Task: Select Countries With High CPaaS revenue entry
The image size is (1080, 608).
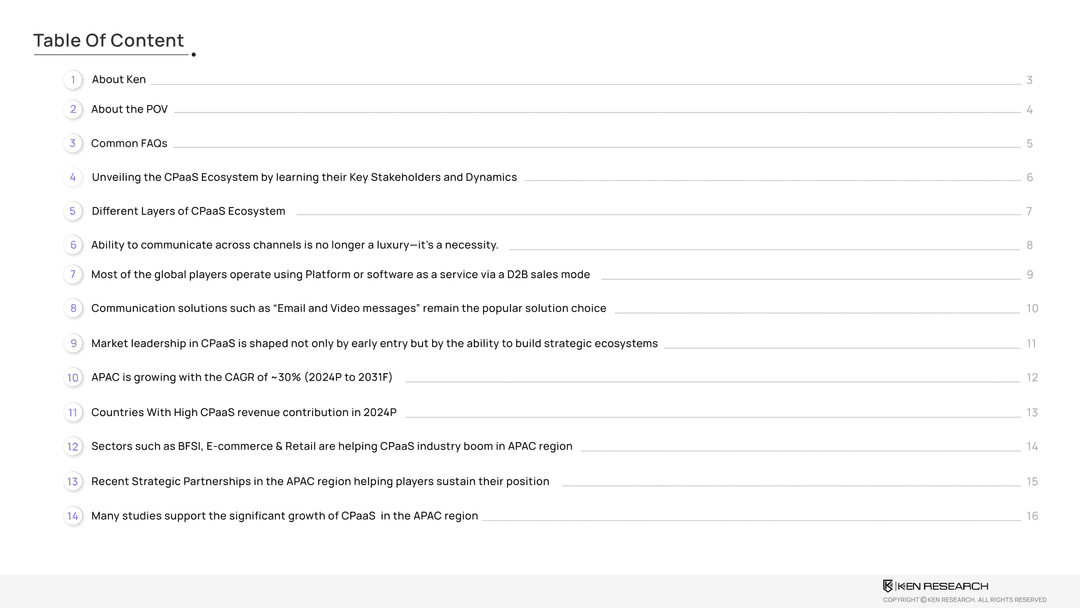Action: click(x=243, y=413)
